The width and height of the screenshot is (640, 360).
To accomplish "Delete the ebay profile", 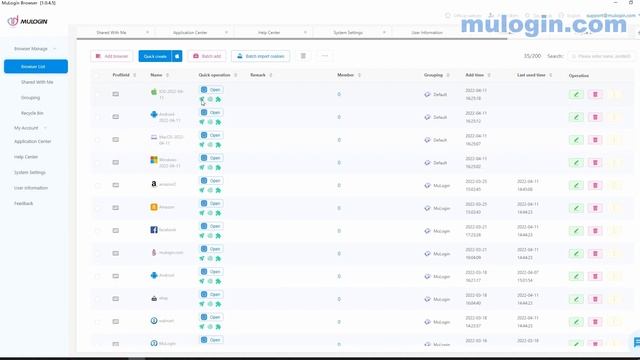I will click(595, 299).
